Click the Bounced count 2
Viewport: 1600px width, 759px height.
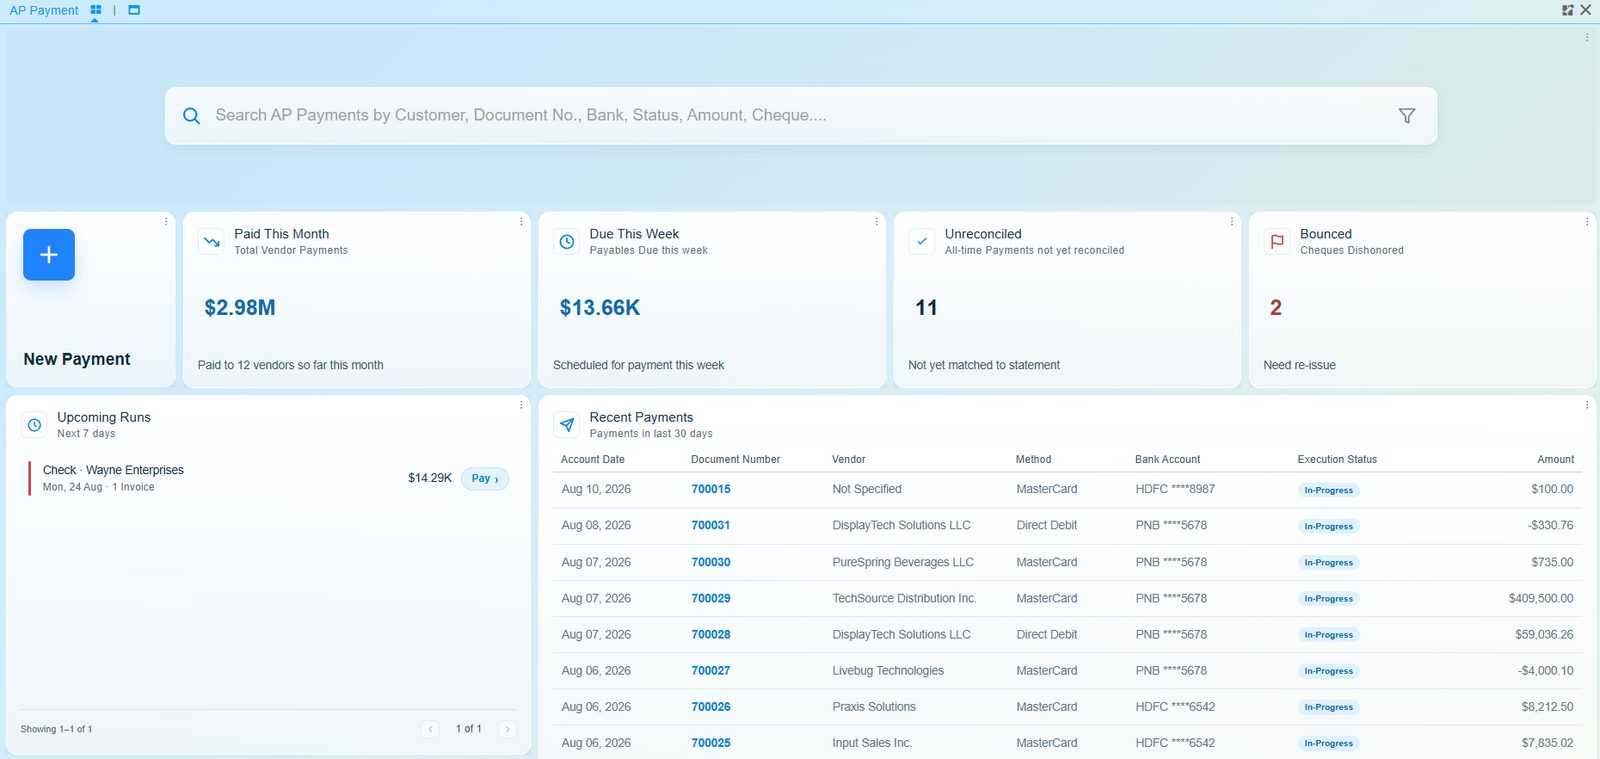tap(1276, 308)
